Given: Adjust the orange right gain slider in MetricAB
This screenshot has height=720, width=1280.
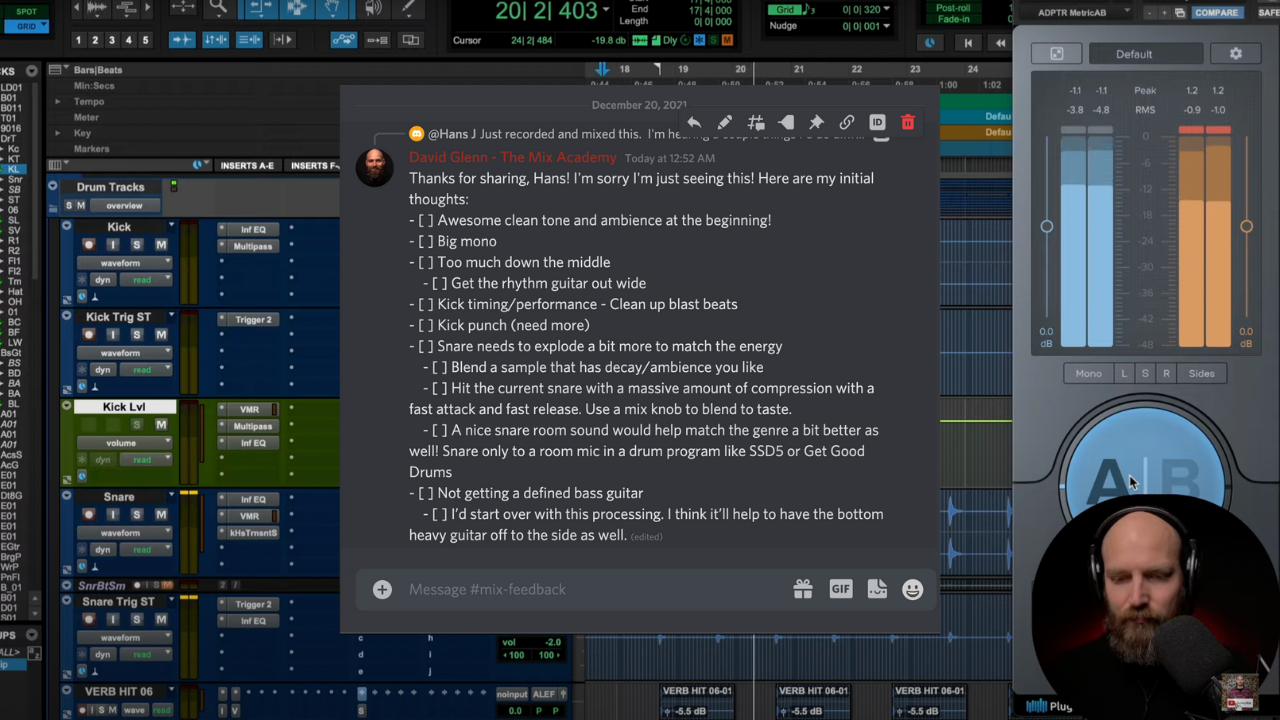Looking at the screenshot, I should (x=1246, y=226).
